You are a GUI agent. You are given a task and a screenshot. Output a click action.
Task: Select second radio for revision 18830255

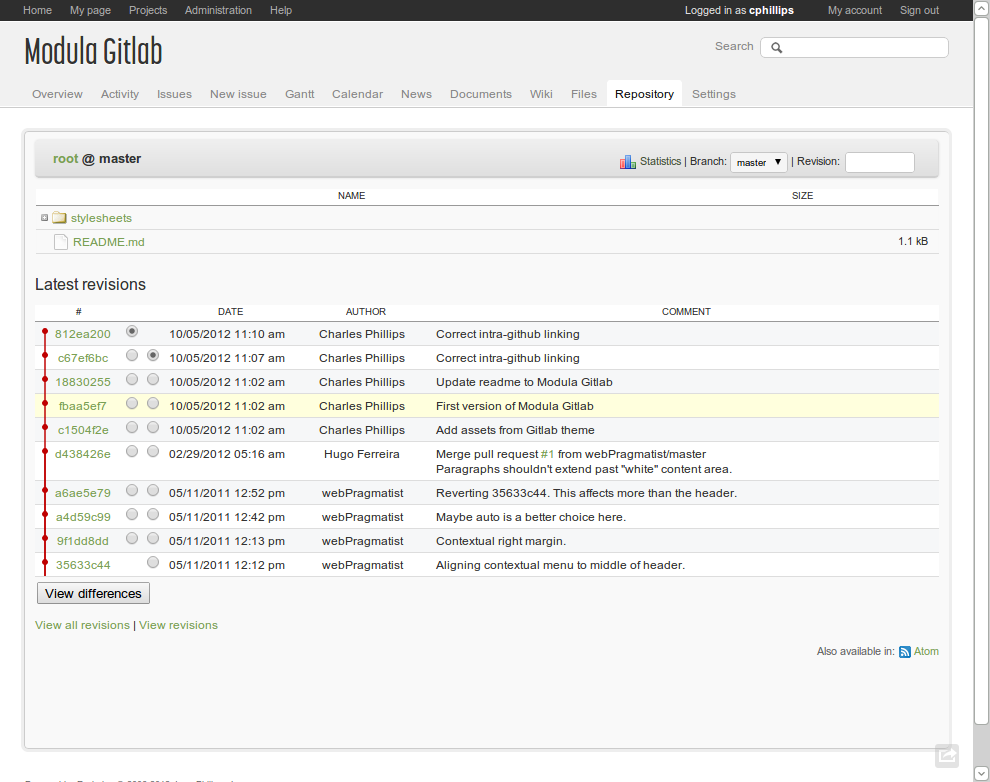(153, 379)
